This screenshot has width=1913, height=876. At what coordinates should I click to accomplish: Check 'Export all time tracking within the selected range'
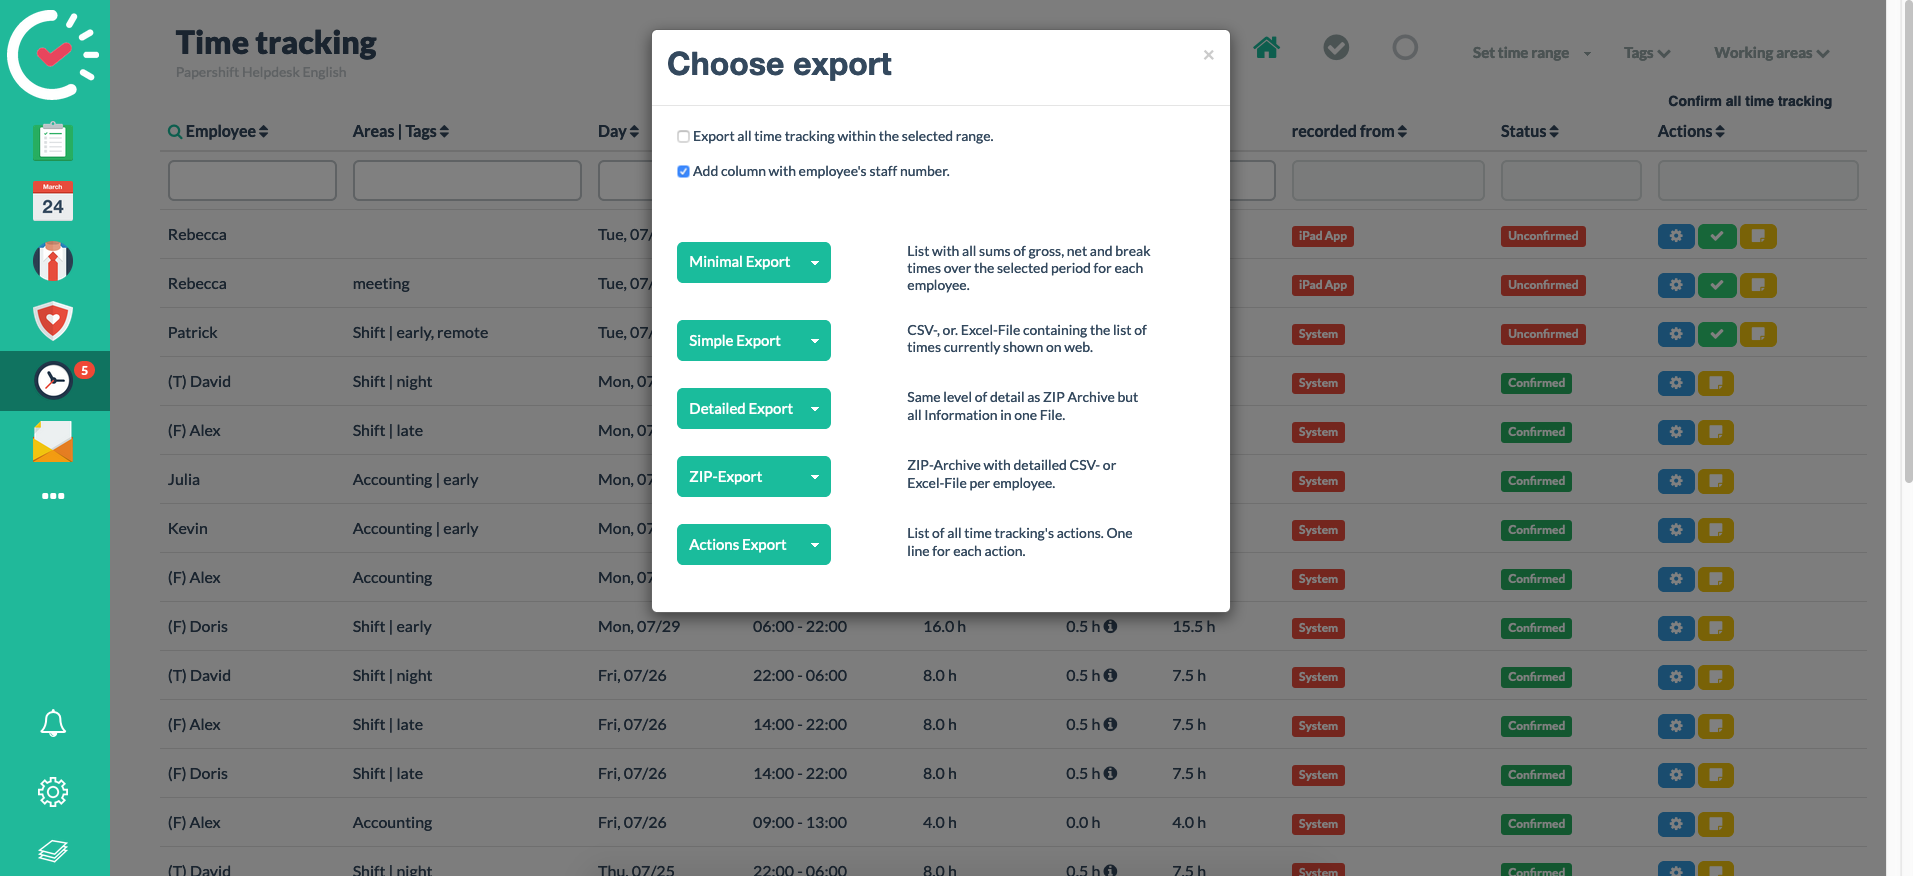pyautogui.click(x=683, y=136)
